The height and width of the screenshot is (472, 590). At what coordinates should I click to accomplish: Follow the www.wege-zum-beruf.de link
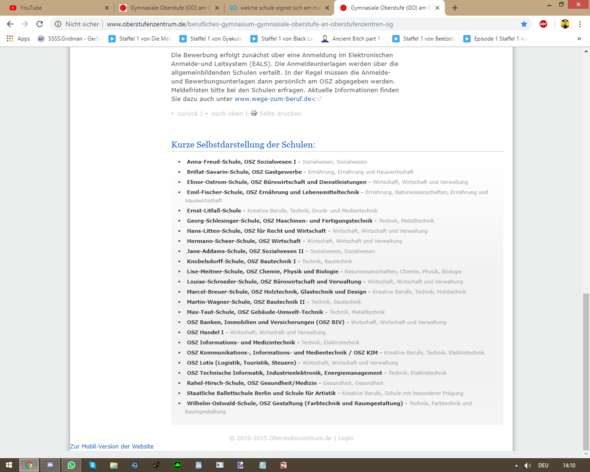275,99
